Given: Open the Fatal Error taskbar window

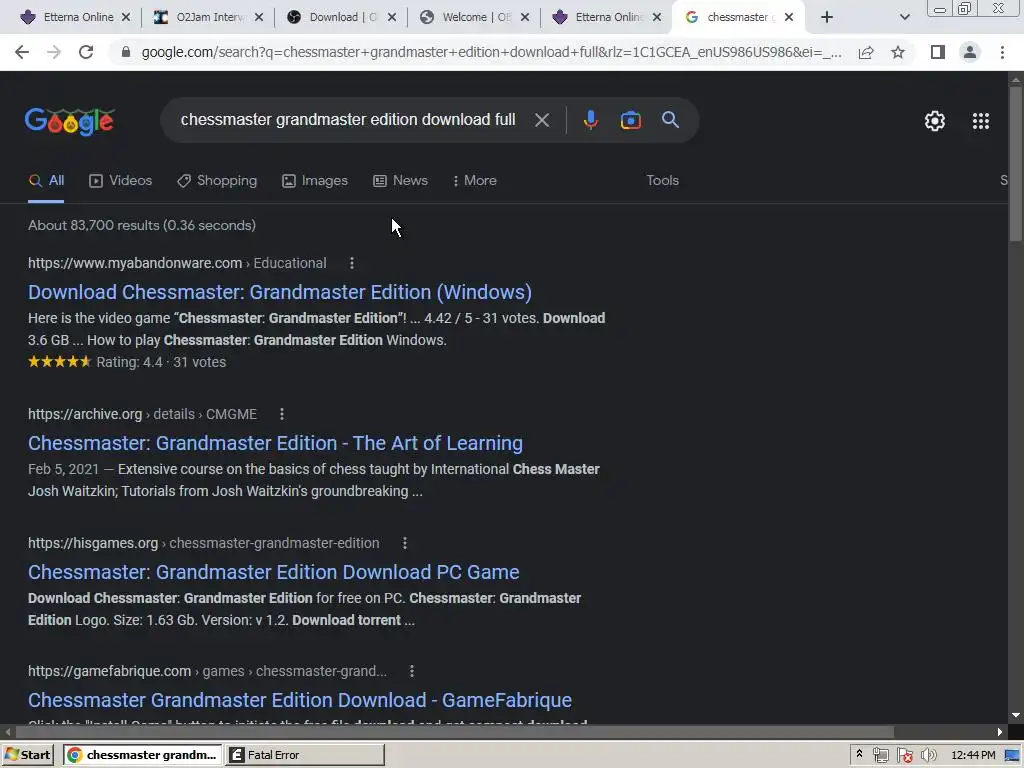Looking at the screenshot, I should tap(305, 755).
